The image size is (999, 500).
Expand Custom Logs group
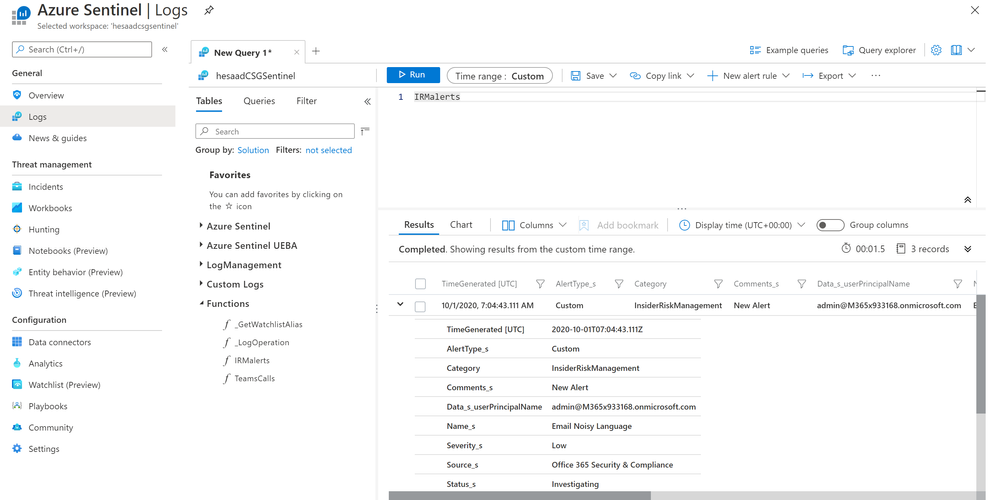pos(201,284)
